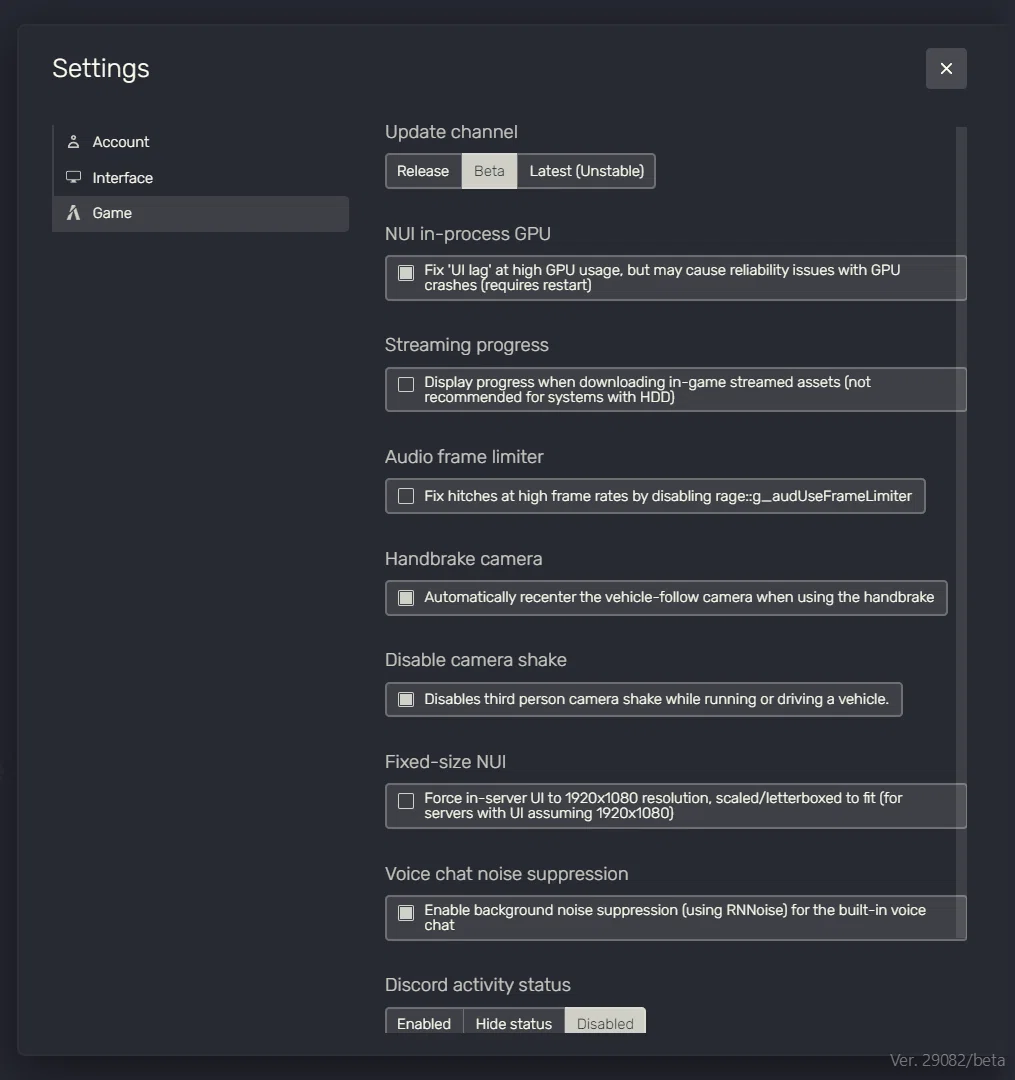The width and height of the screenshot is (1015, 1080).
Task: Toggle NUI in-process GPU checkbox
Action: 406,273
